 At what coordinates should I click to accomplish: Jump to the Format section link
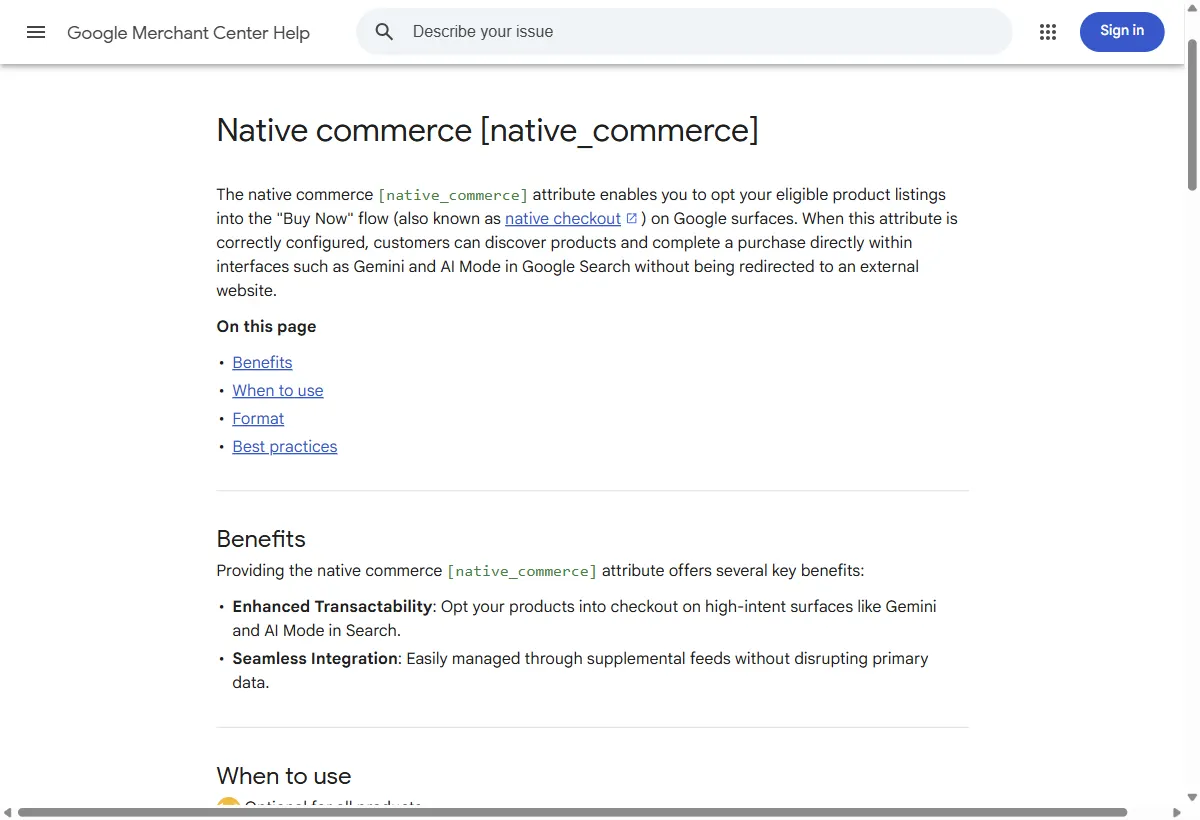258,418
